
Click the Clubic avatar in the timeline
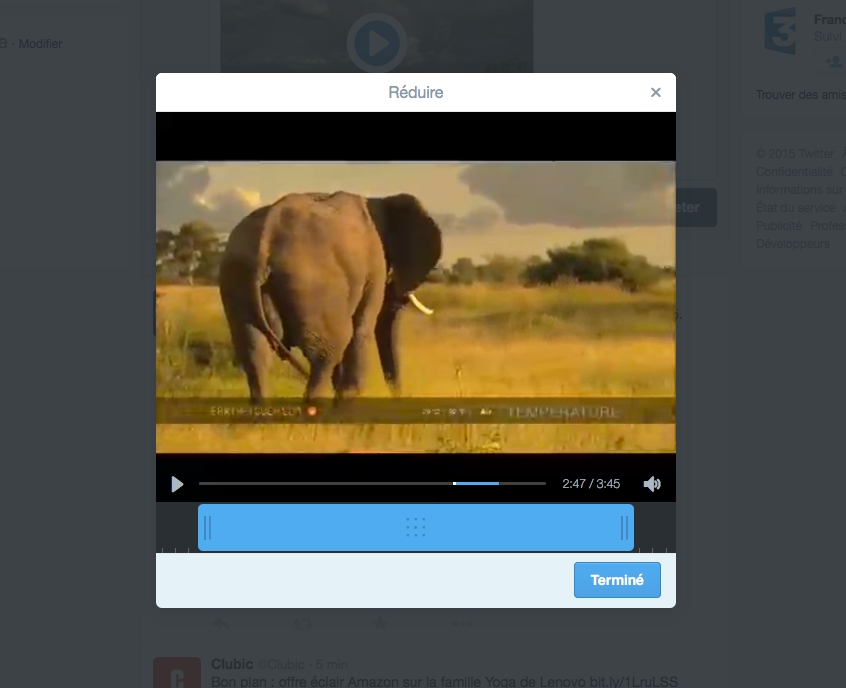coord(177,672)
